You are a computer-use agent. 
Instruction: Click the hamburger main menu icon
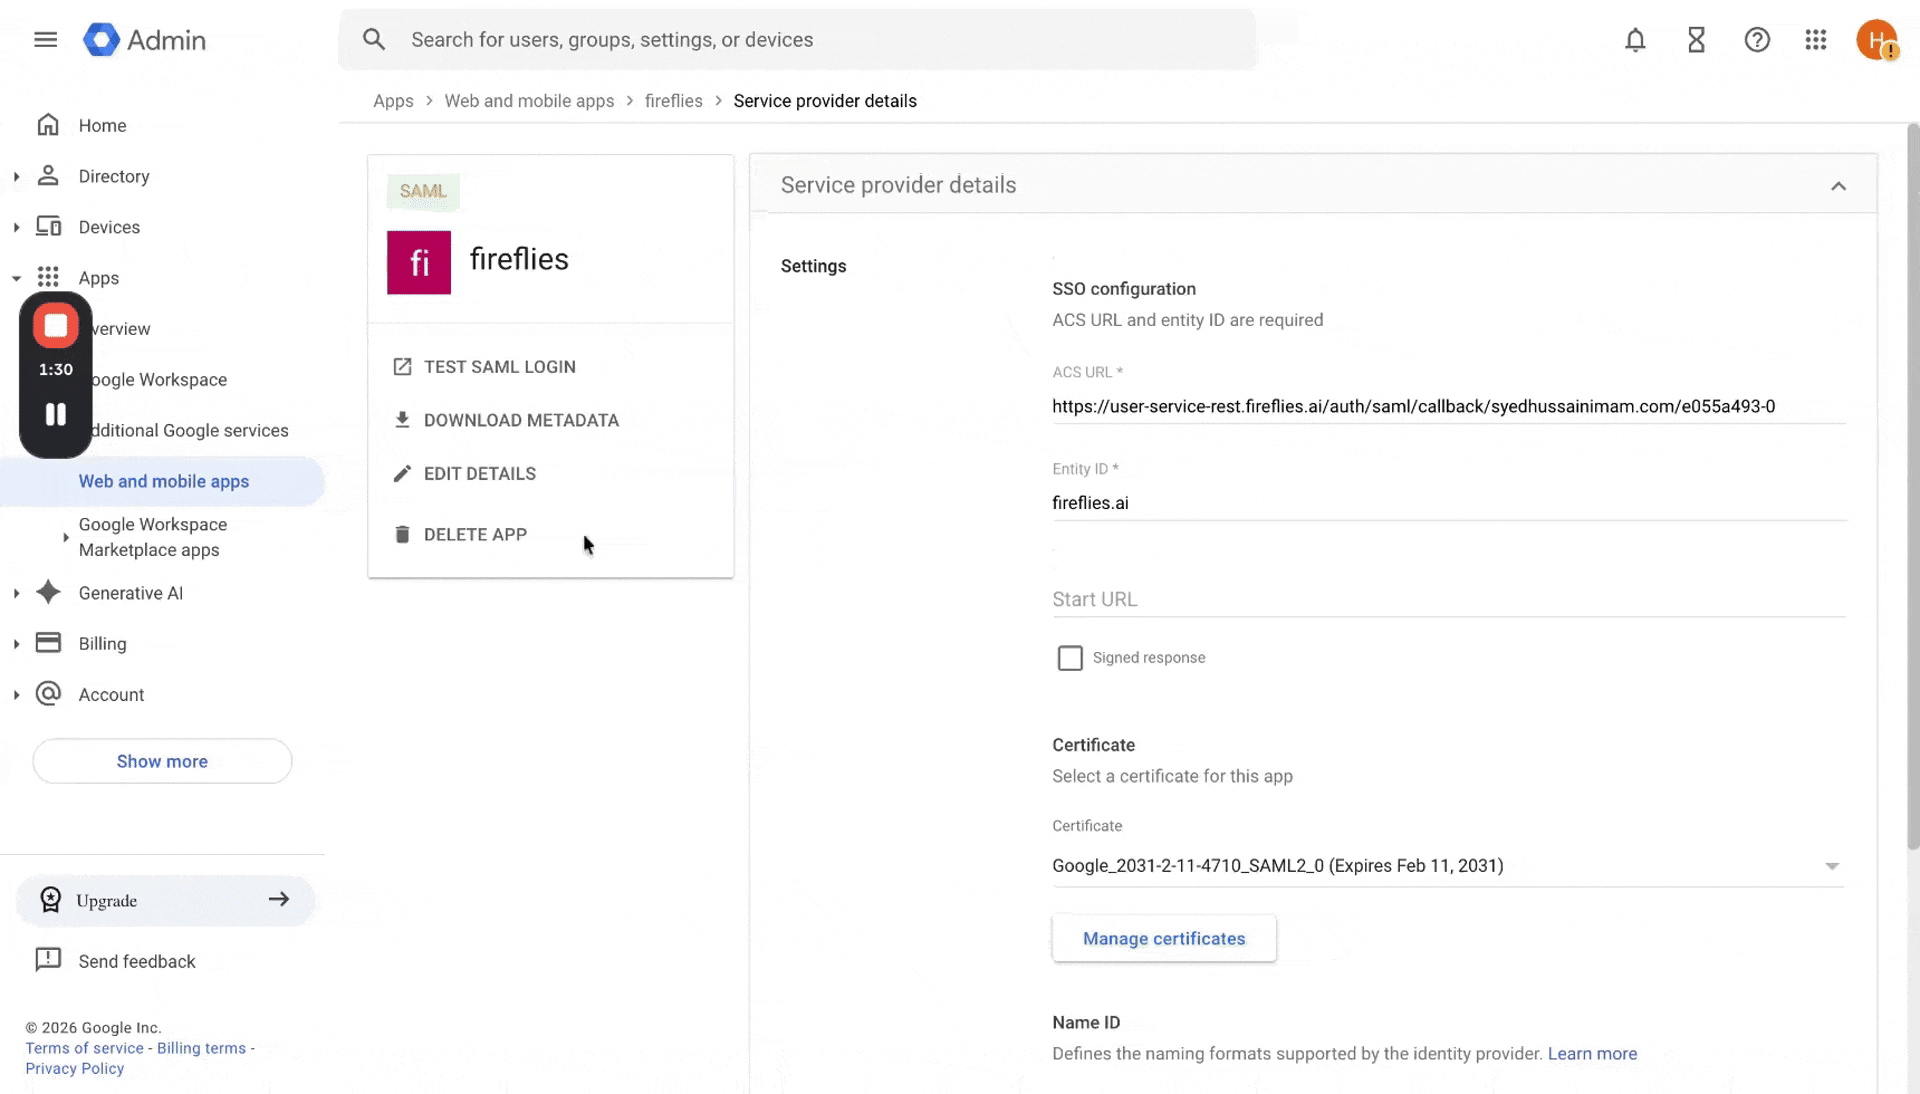(45, 40)
